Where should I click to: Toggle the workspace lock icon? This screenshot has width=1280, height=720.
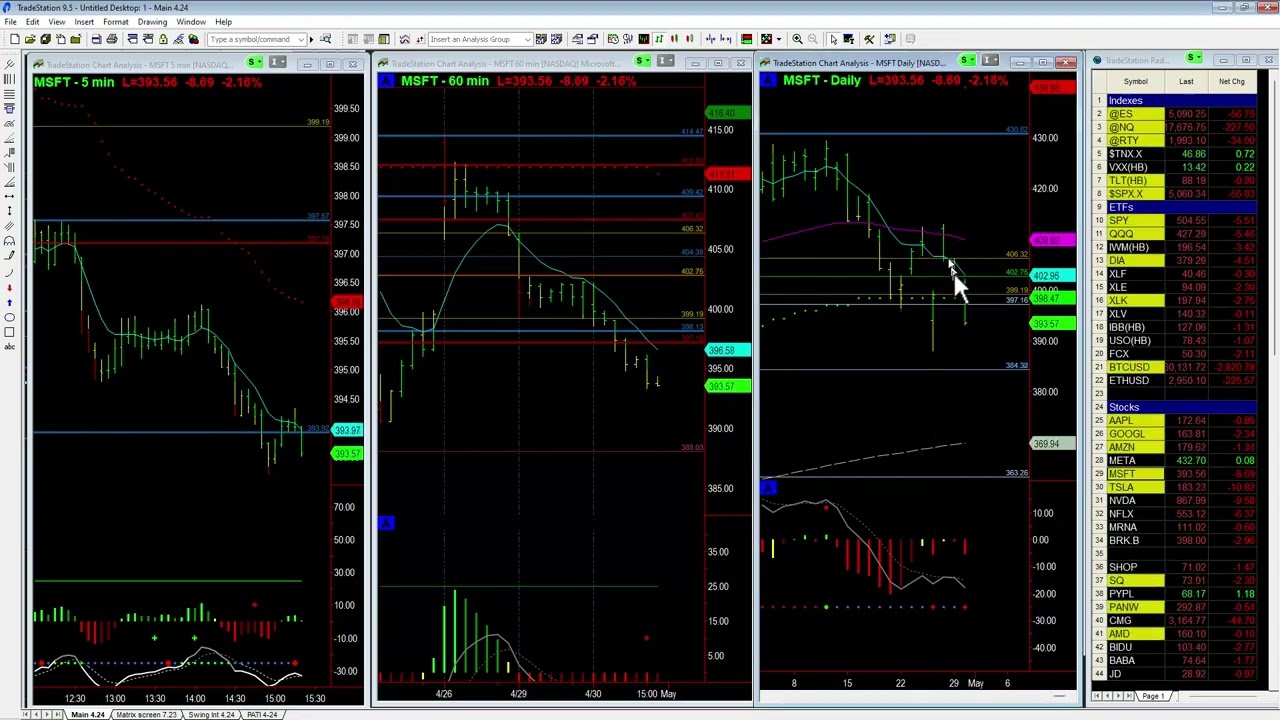coord(163,39)
